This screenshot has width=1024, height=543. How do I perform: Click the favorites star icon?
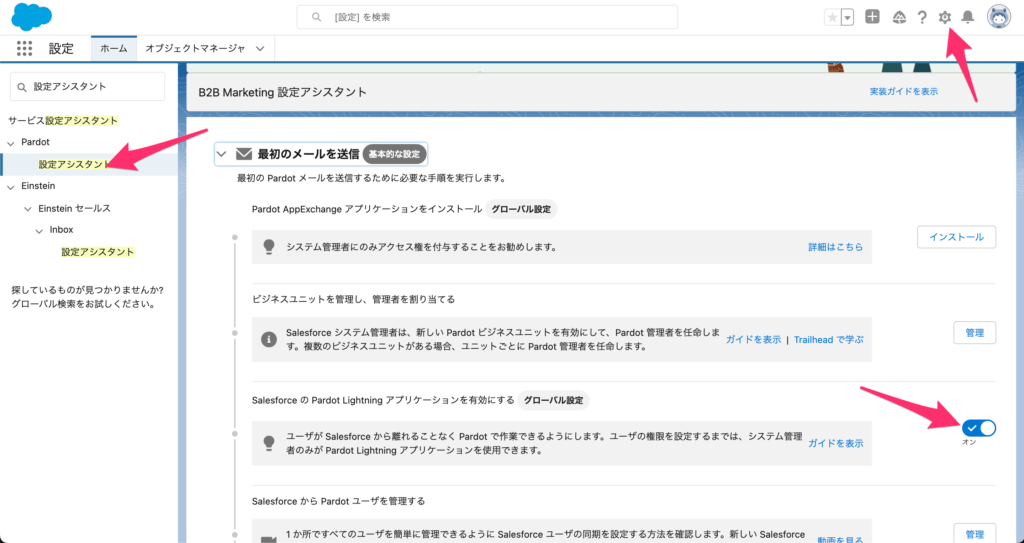832,18
